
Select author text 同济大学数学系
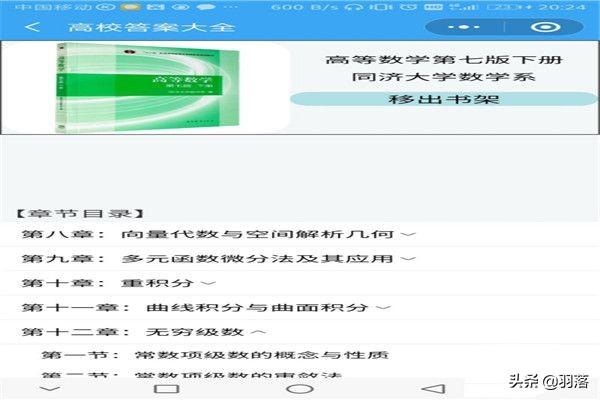click(443, 77)
